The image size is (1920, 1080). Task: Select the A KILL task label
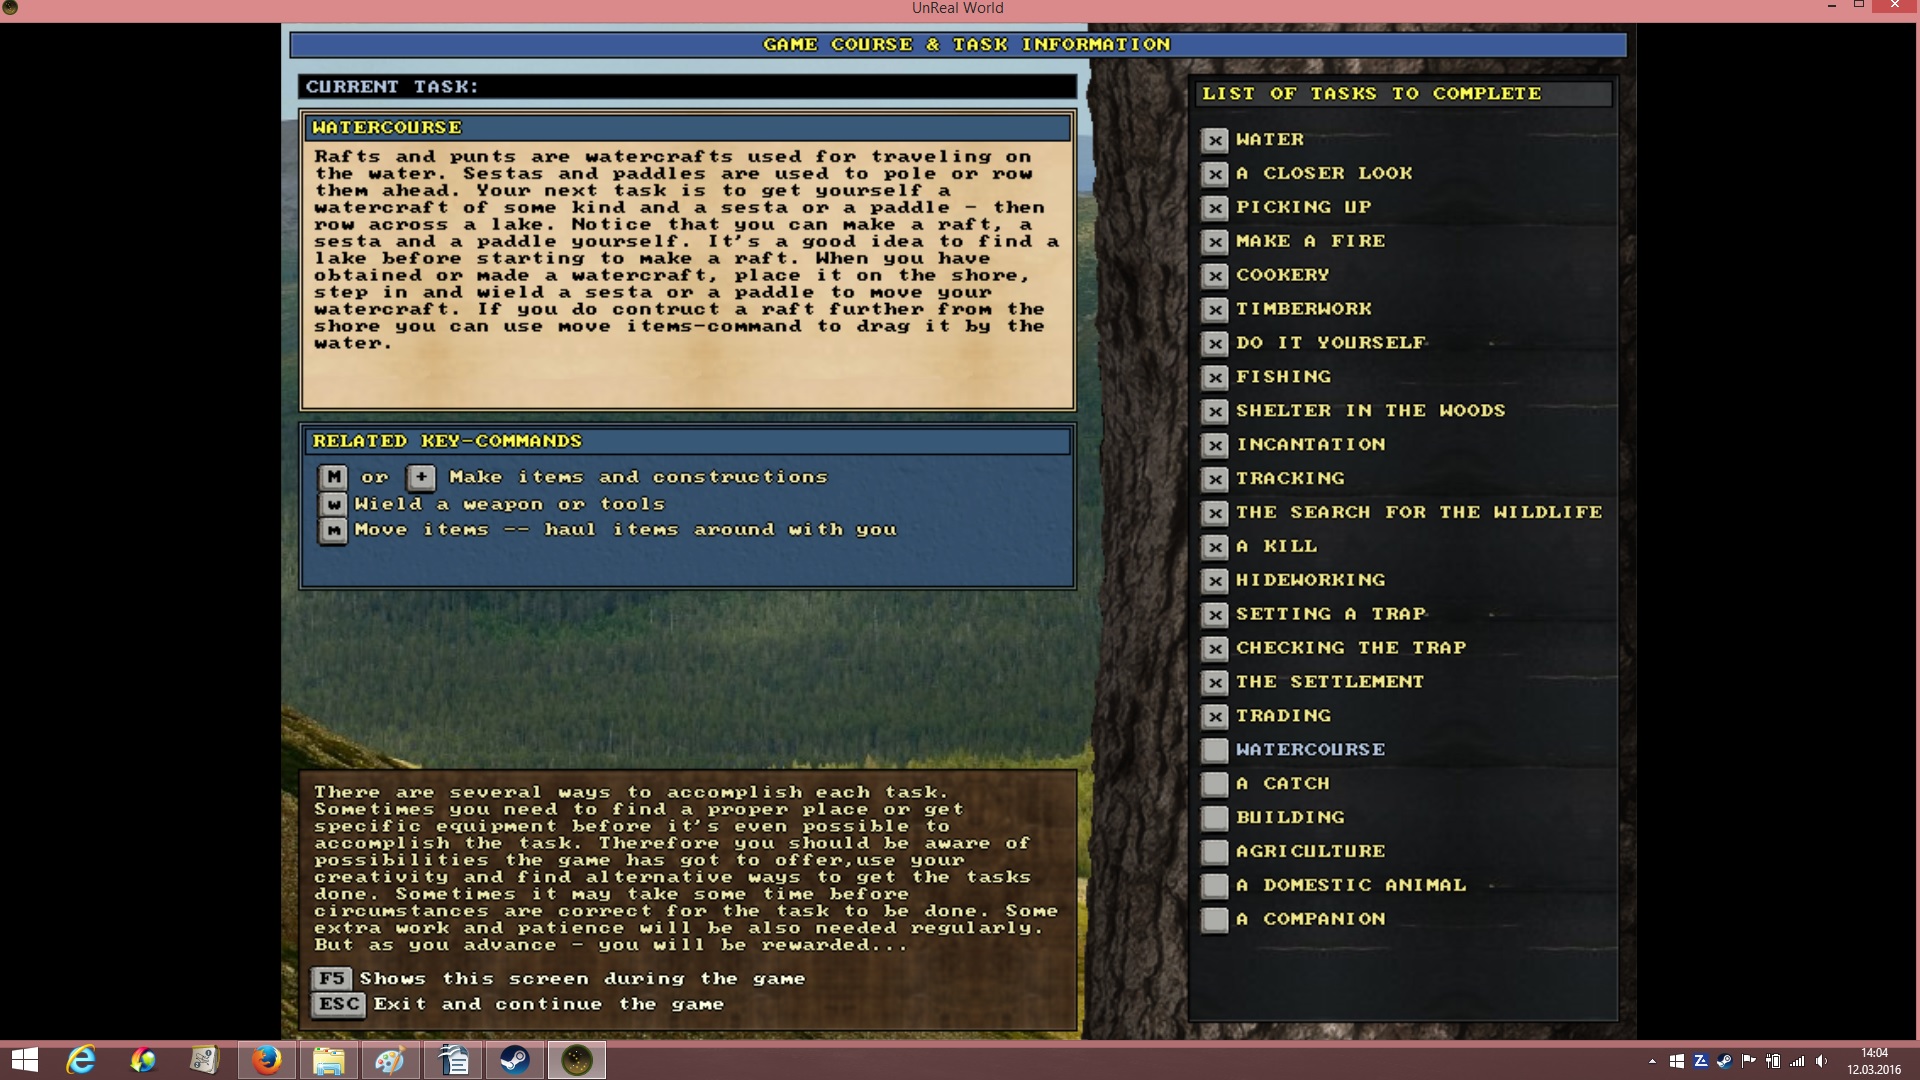pyautogui.click(x=1276, y=547)
